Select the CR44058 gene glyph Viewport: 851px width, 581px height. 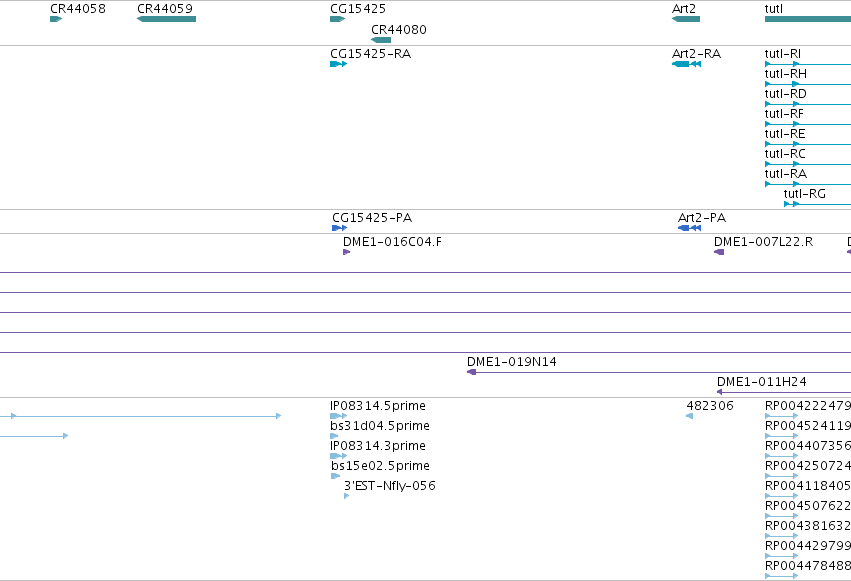tap(56, 19)
